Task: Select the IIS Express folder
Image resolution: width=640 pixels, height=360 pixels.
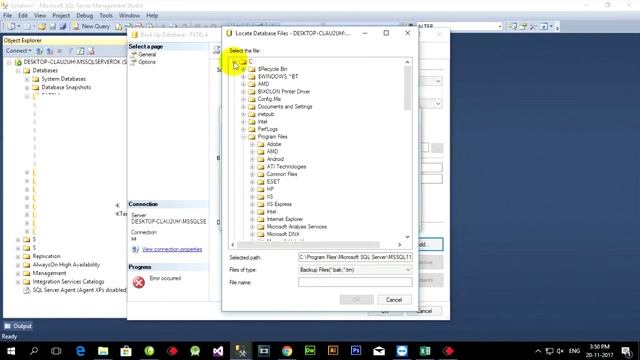Action: click(x=279, y=204)
